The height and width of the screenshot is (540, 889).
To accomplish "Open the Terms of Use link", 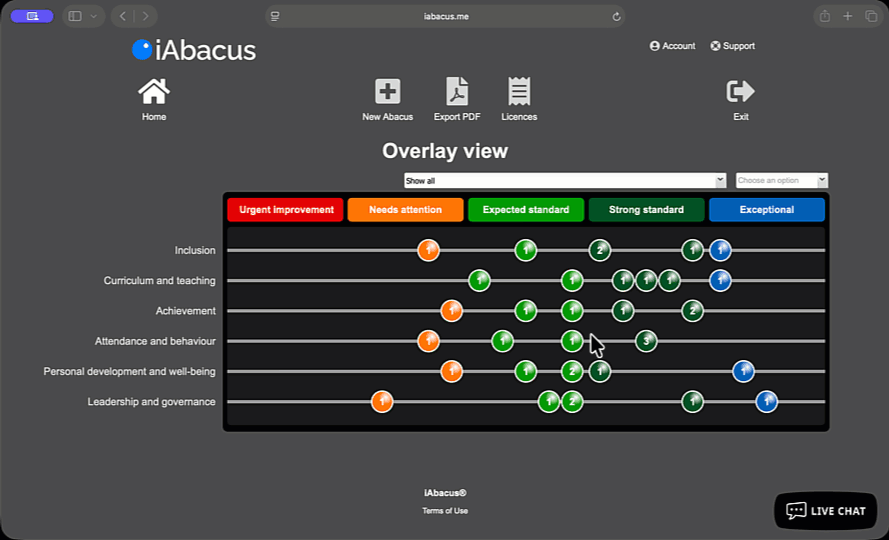I will point(445,511).
